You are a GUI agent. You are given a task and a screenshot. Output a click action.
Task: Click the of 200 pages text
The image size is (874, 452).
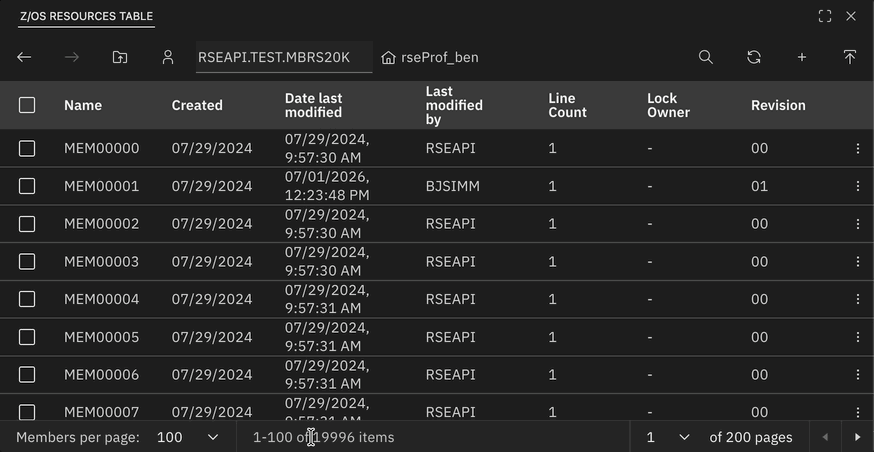[751, 438]
